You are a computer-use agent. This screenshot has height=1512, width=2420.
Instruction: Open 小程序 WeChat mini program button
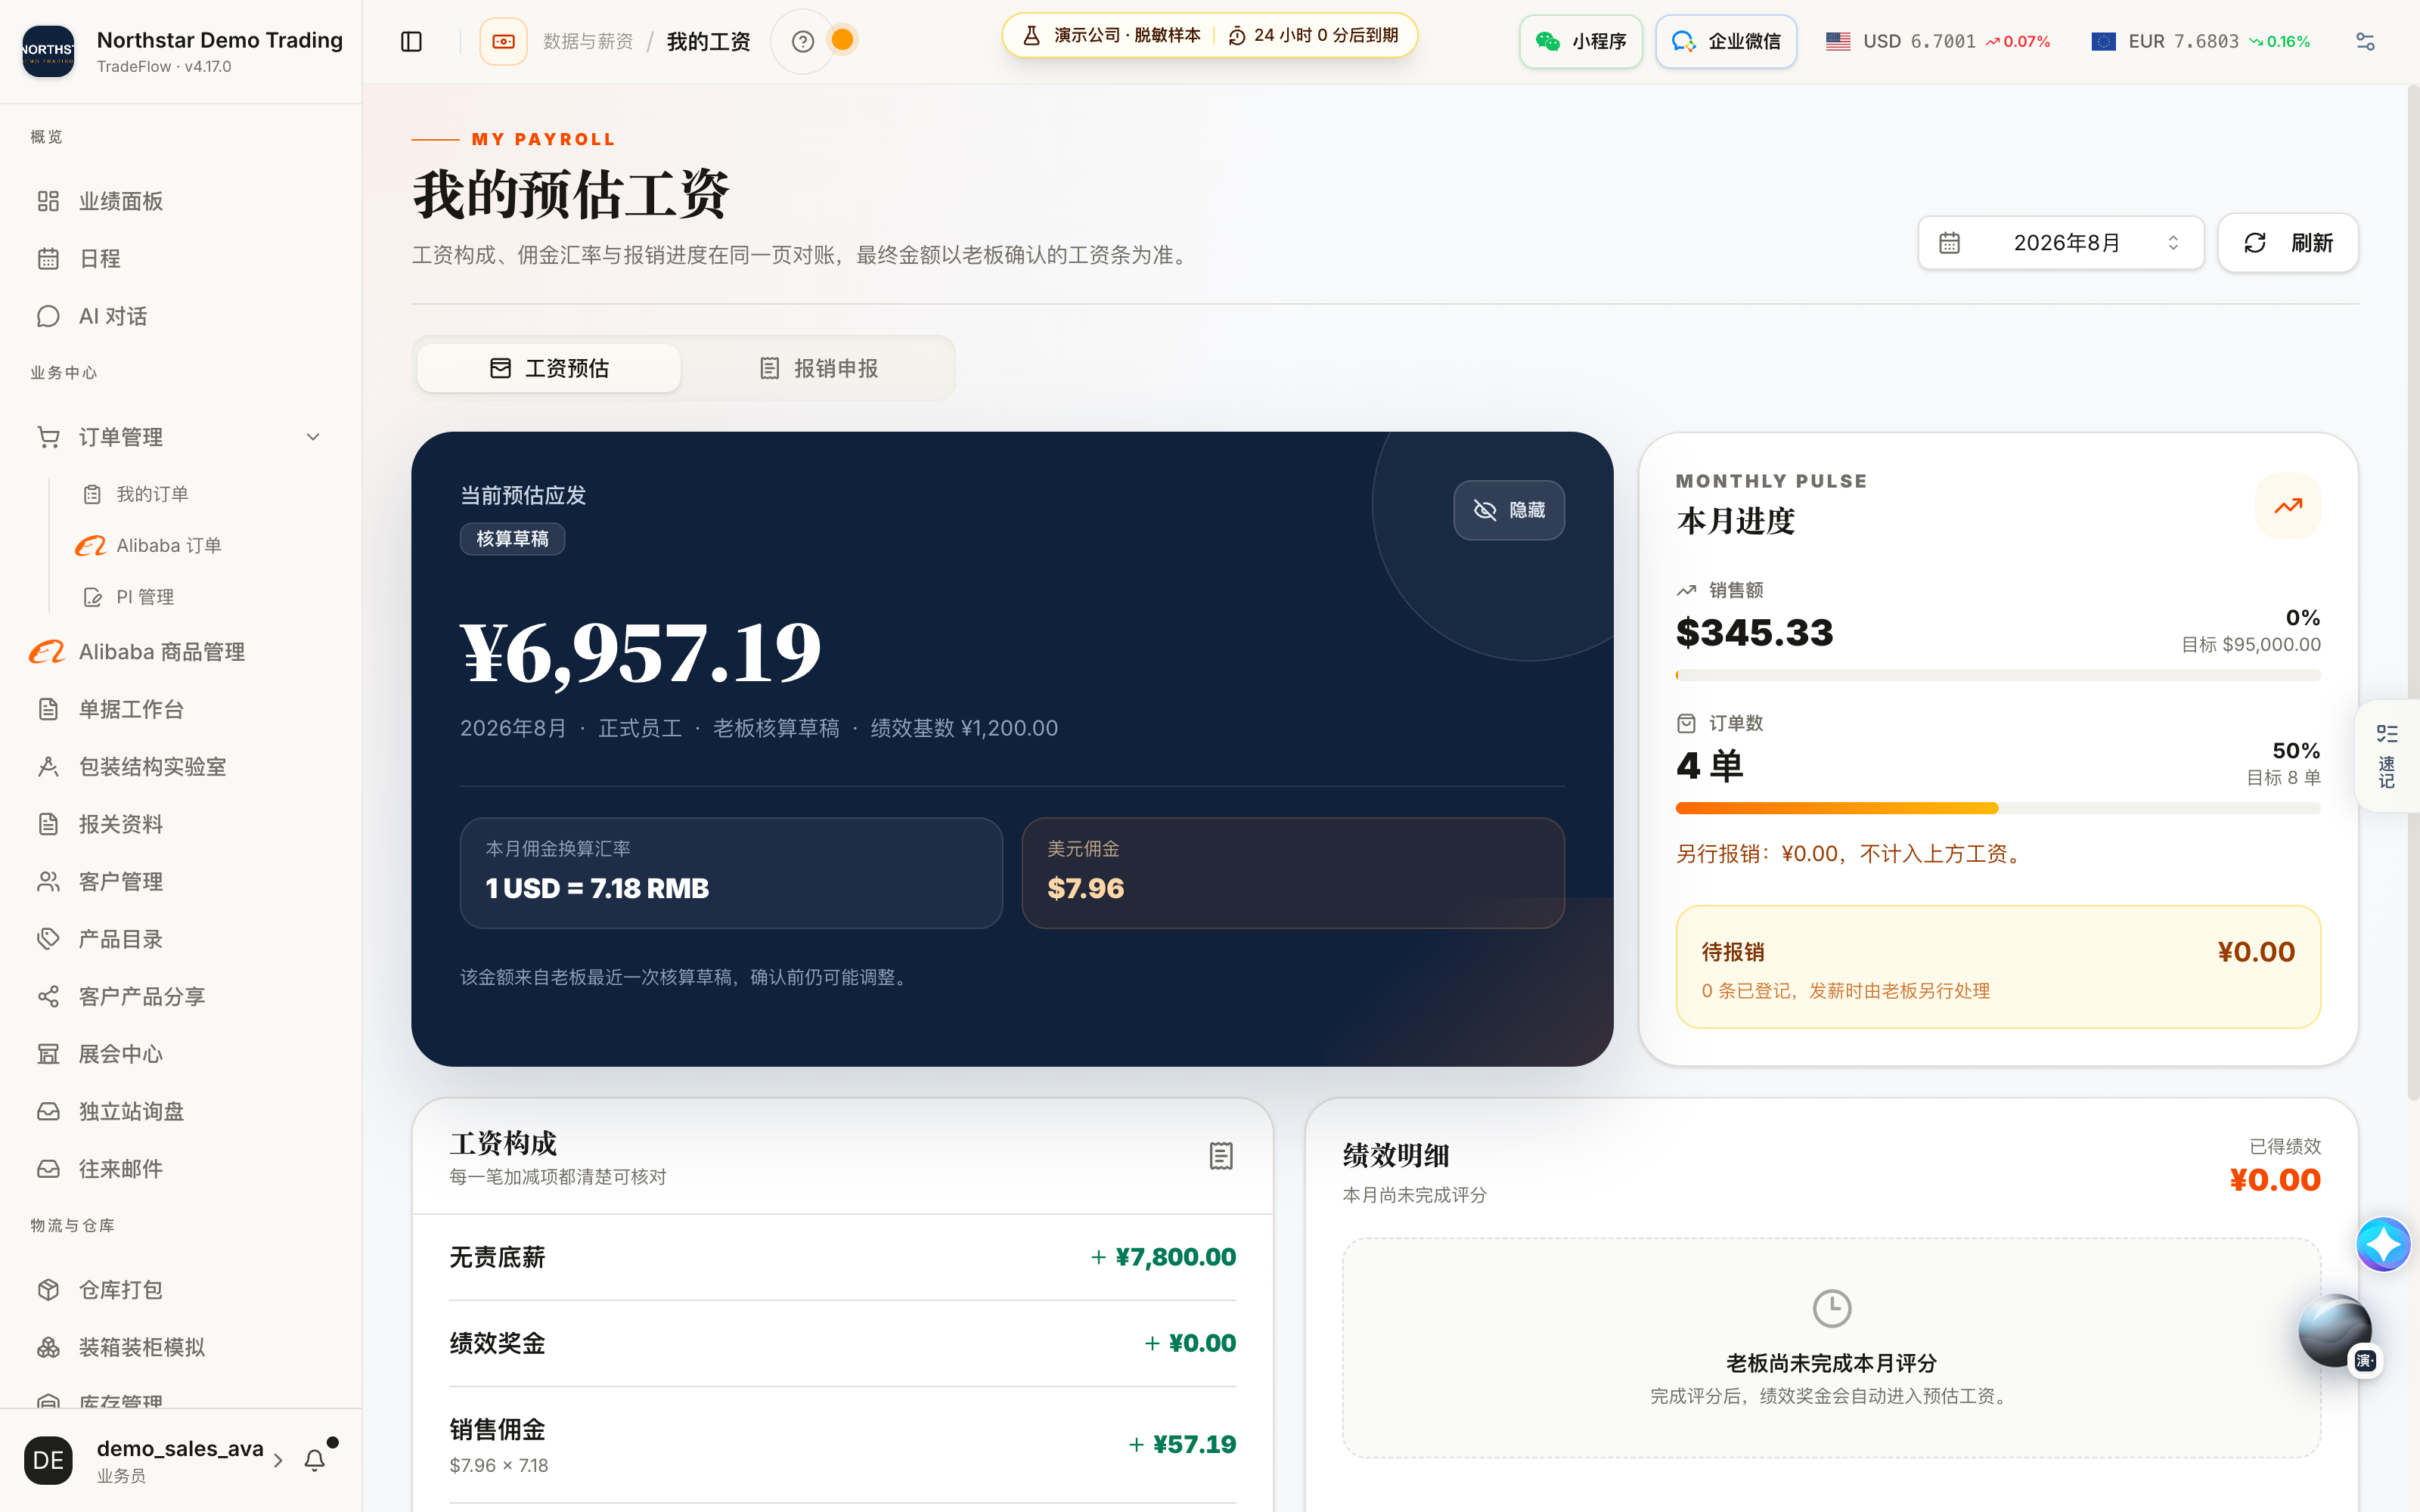click(x=1581, y=41)
